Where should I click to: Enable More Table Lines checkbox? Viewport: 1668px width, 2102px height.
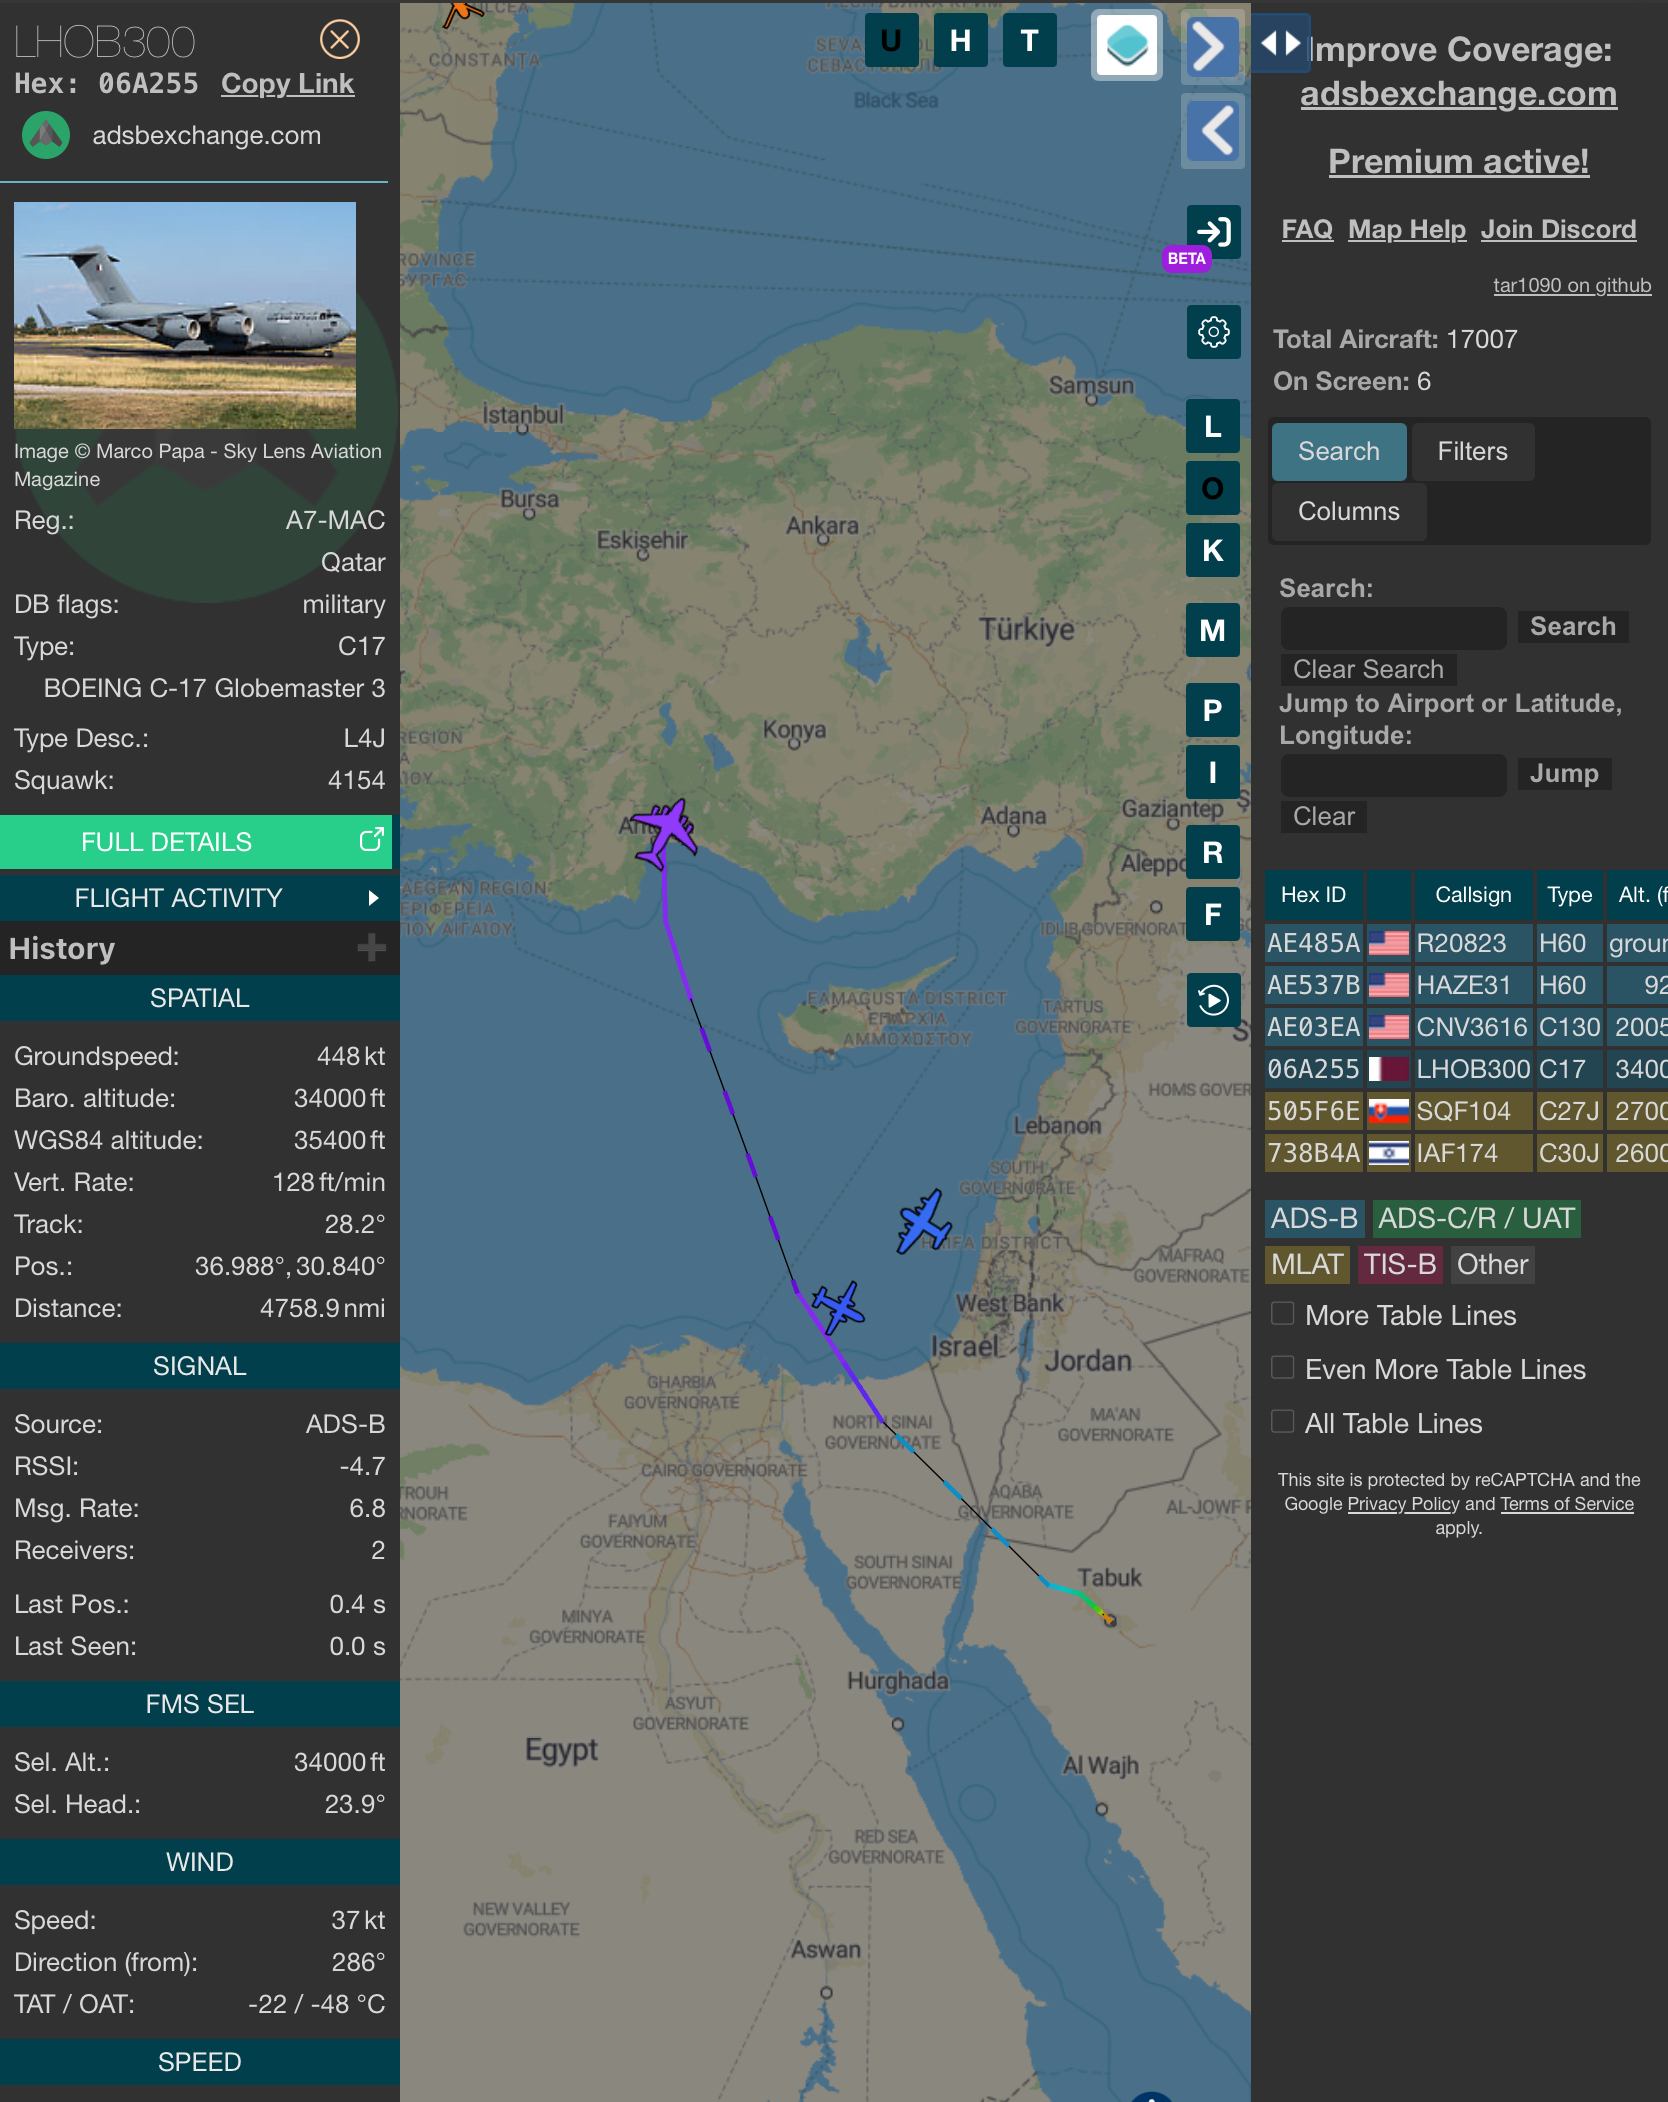click(1282, 1313)
